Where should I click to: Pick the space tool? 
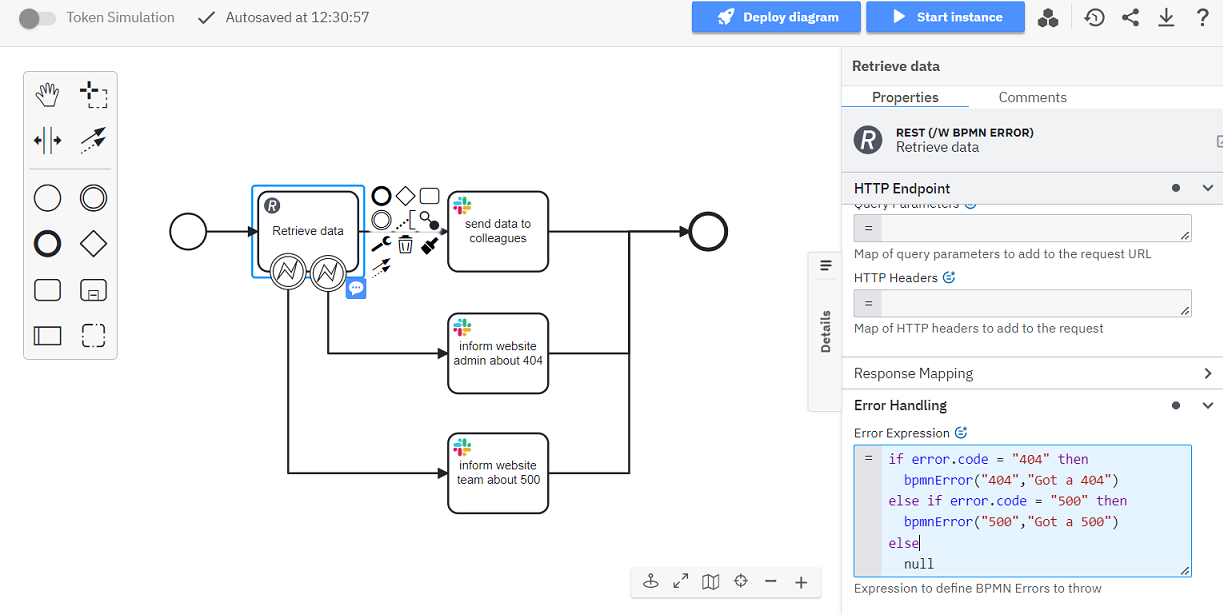(47, 141)
